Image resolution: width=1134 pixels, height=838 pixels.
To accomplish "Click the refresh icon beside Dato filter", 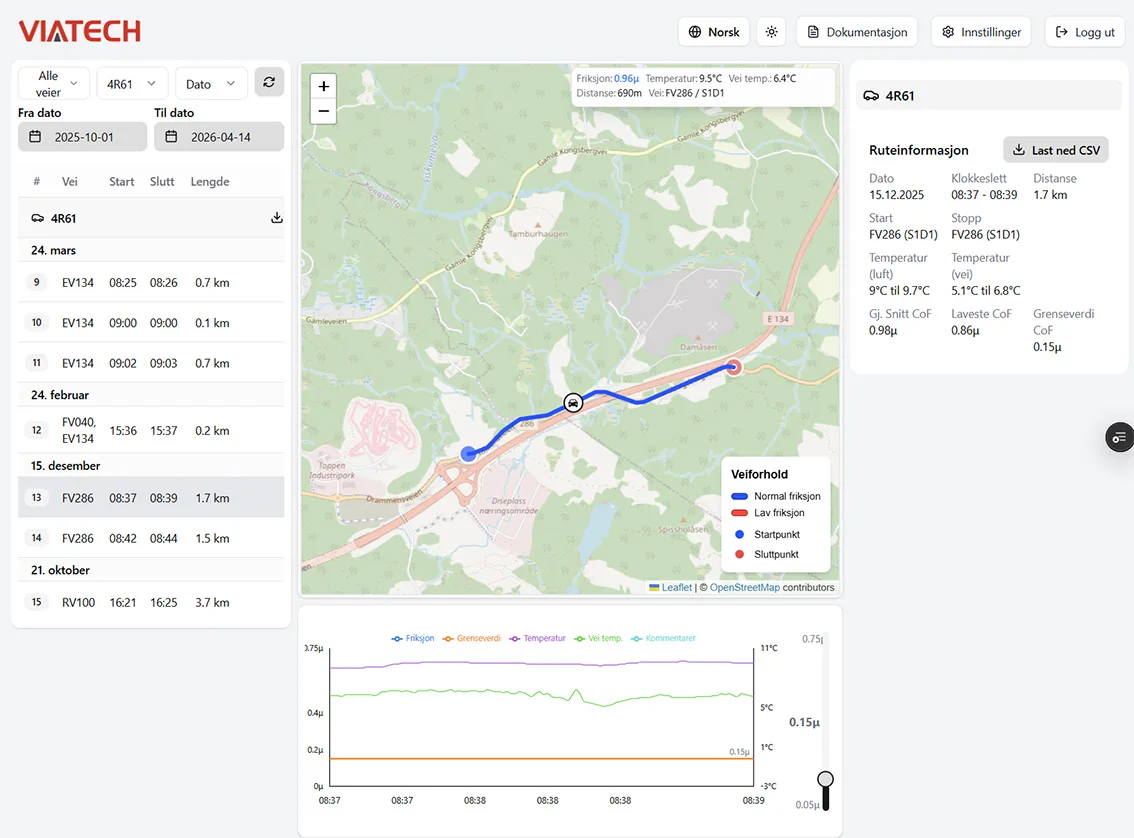I will (269, 83).
